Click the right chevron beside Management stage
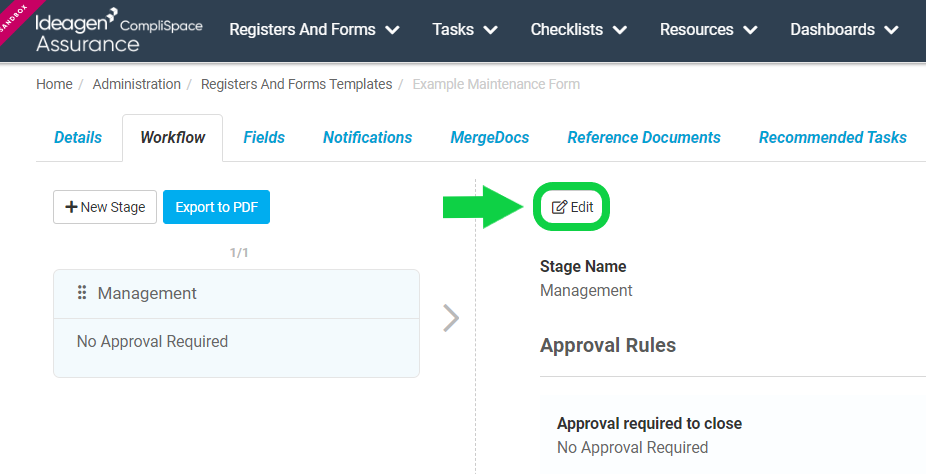The height and width of the screenshot is (474, 926). (x=451, y=318)
